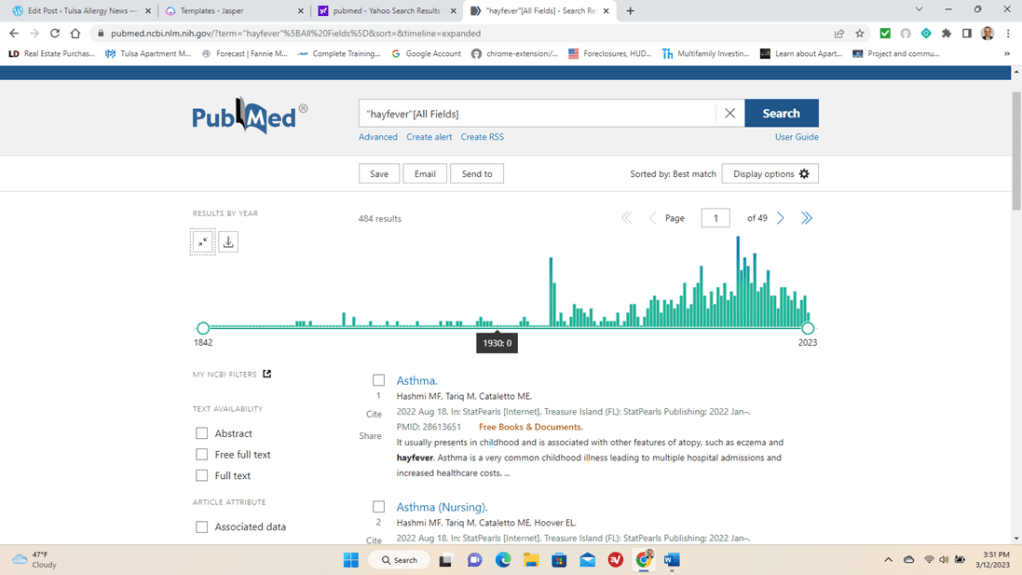Grab the 1842 timeline slider handle
The image size is (1022, 575).
point(203,328)
